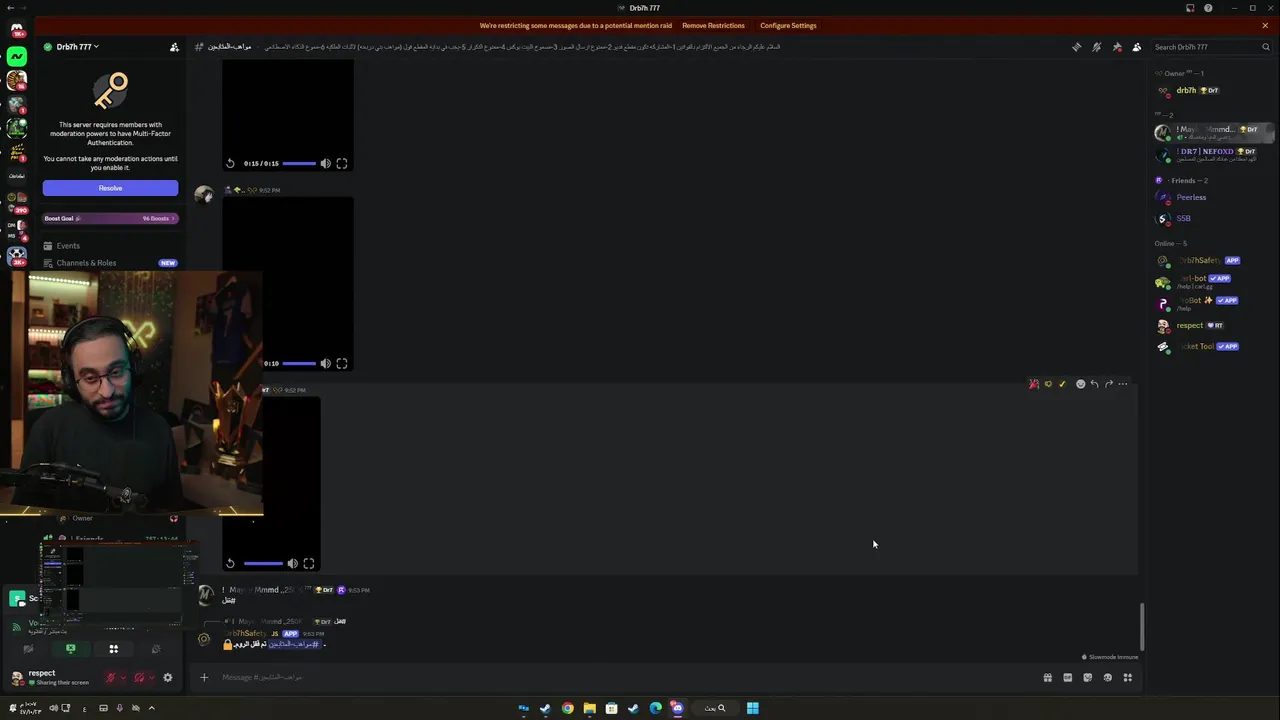
Task: Open the Threads icon in channel header
Action: coord(1076,47)
